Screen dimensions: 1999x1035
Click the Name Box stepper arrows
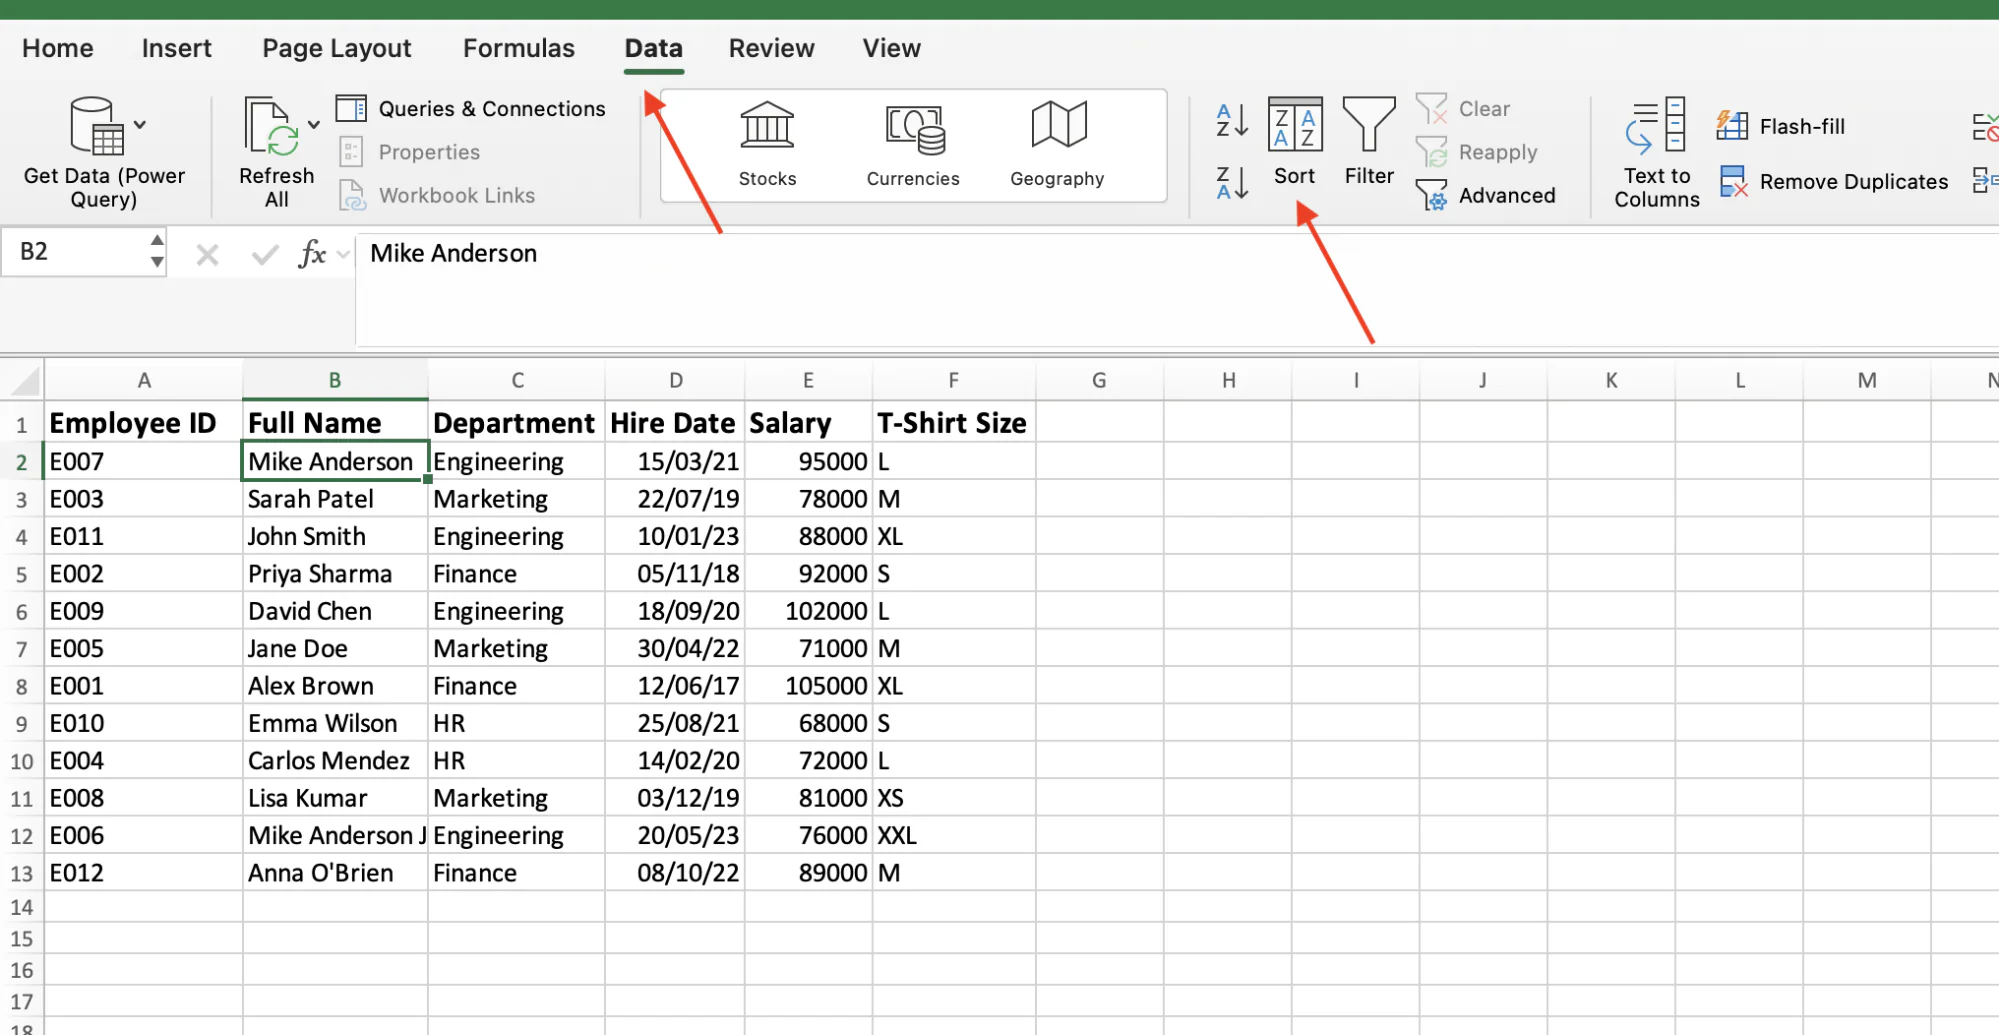[157, 251]
